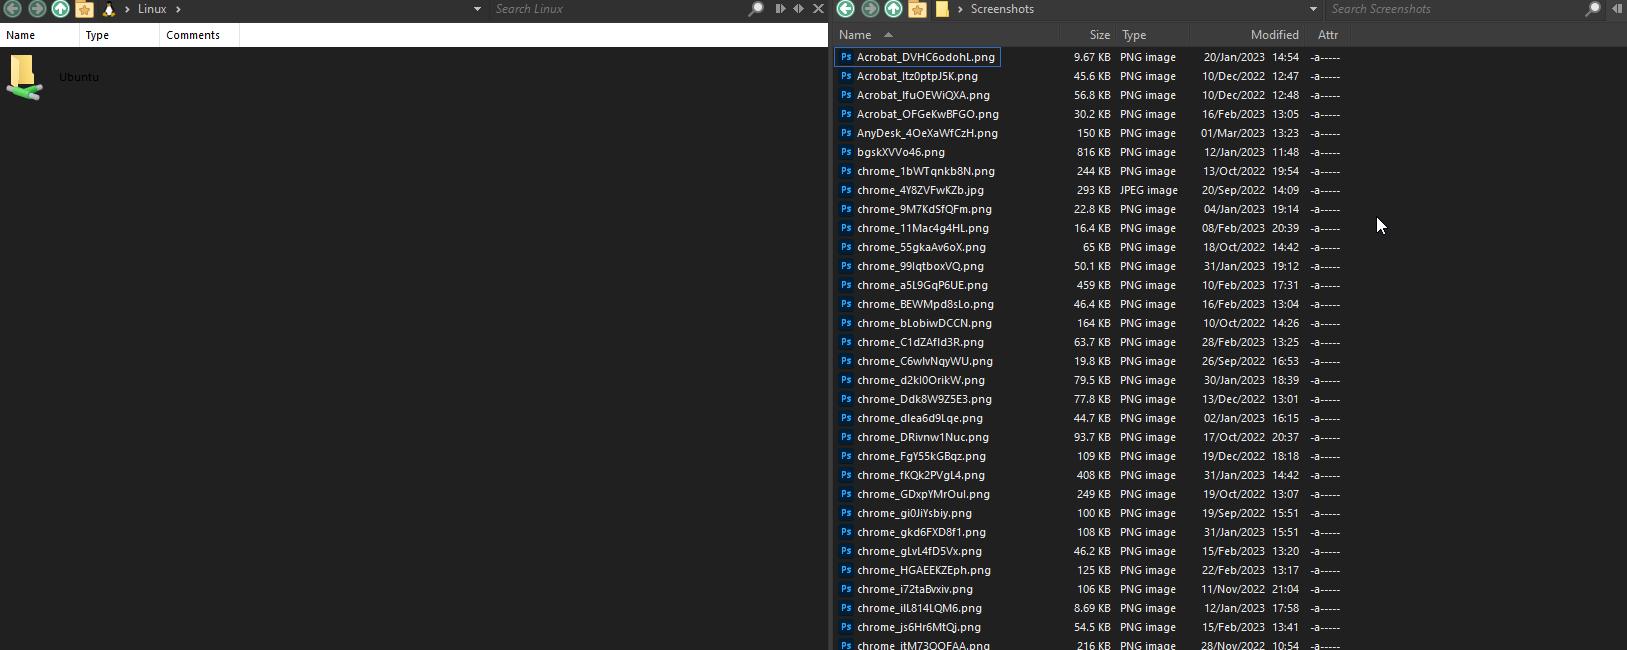
Task: Select file chrome_99IqtboxVQ.png
Action: pyautogui.click(x=920, y=266)
